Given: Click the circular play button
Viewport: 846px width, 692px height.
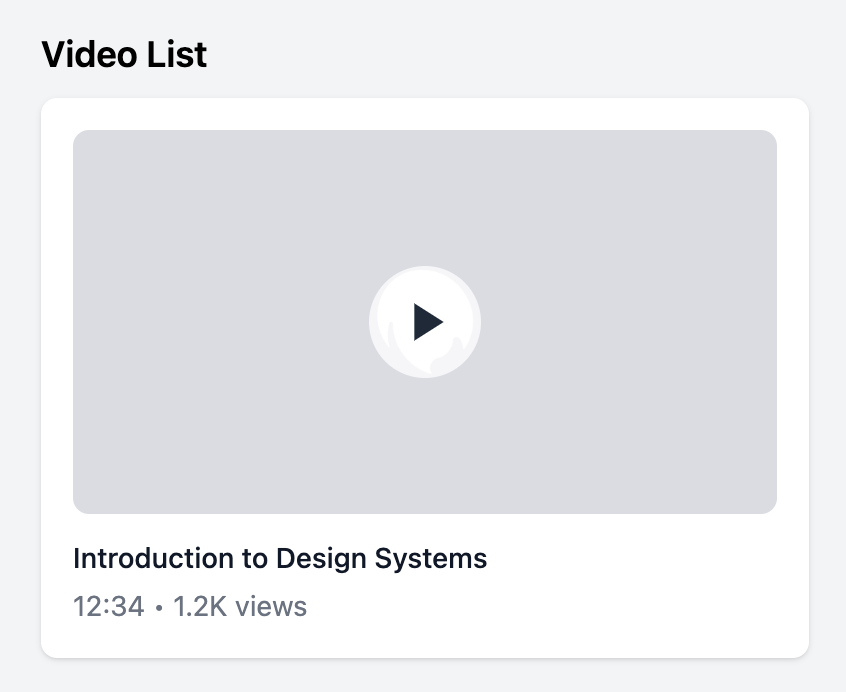Looking at the screenshot, I should click(x=425, y=322).
